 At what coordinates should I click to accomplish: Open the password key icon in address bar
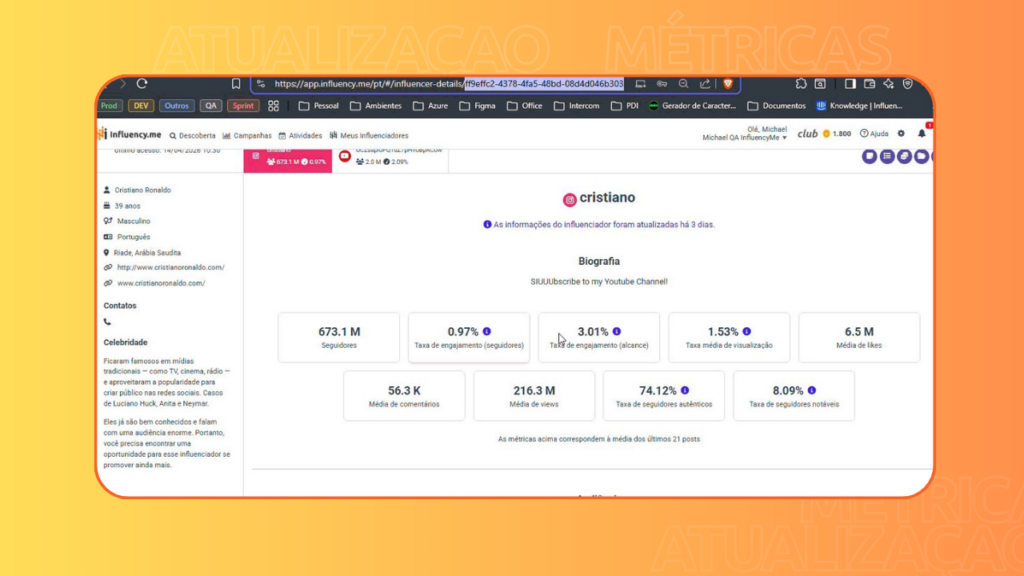[662, 84]
